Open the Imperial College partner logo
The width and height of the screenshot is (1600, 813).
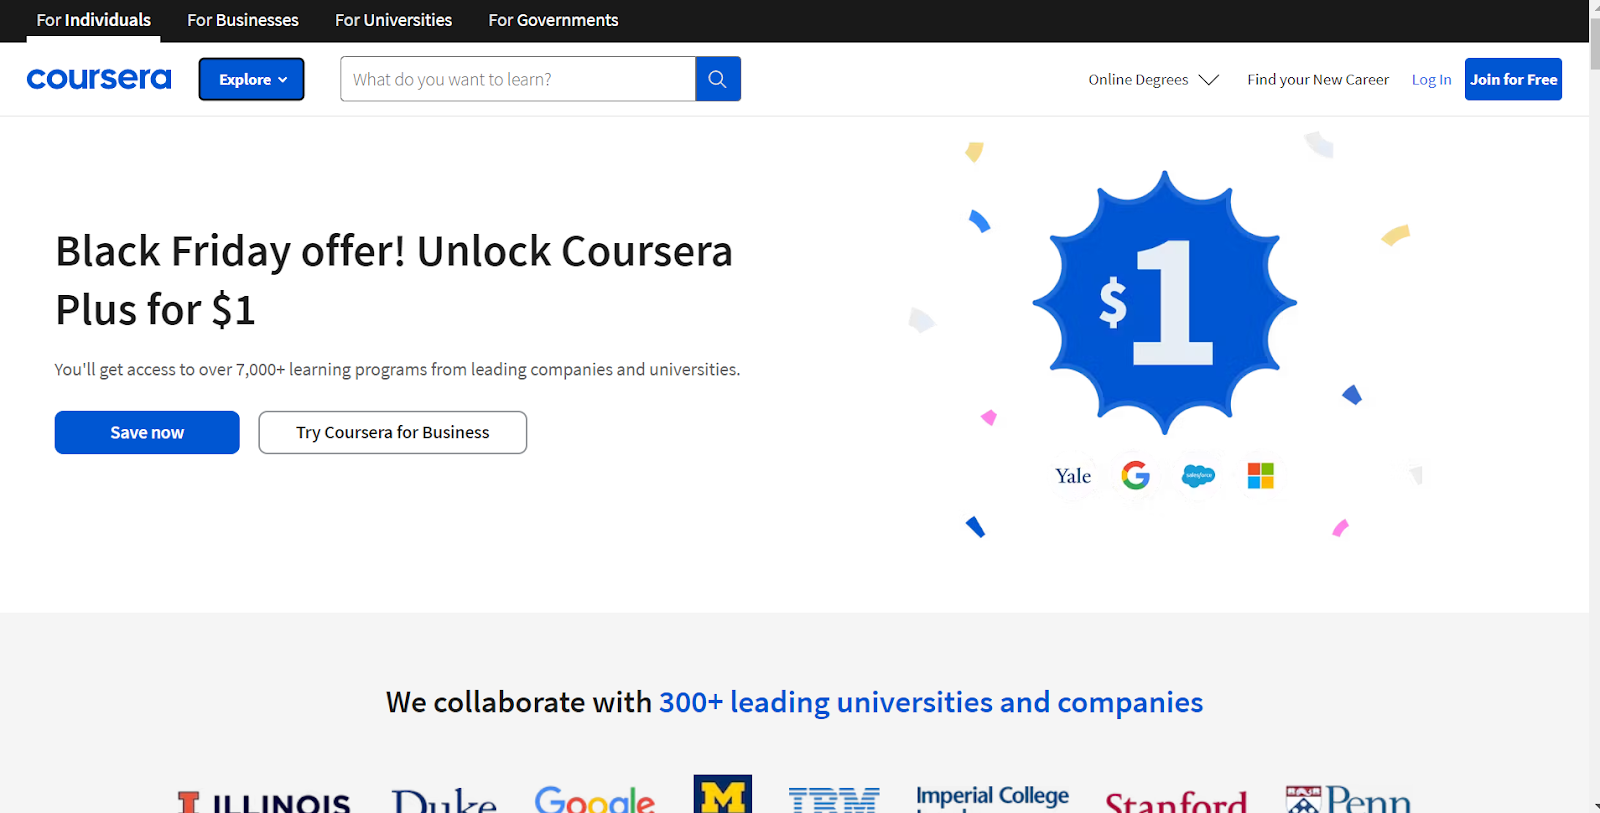point(993,798)
